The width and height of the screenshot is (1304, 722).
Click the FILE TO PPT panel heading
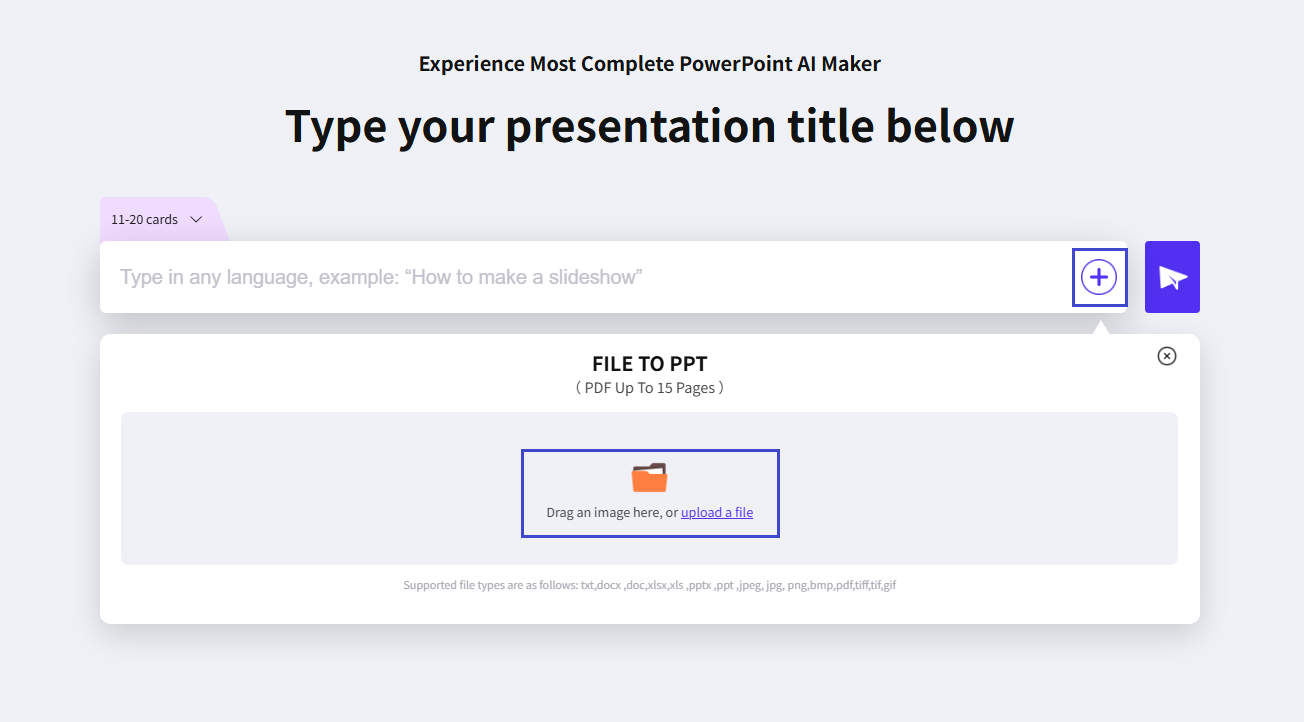(x=649, y=364)
